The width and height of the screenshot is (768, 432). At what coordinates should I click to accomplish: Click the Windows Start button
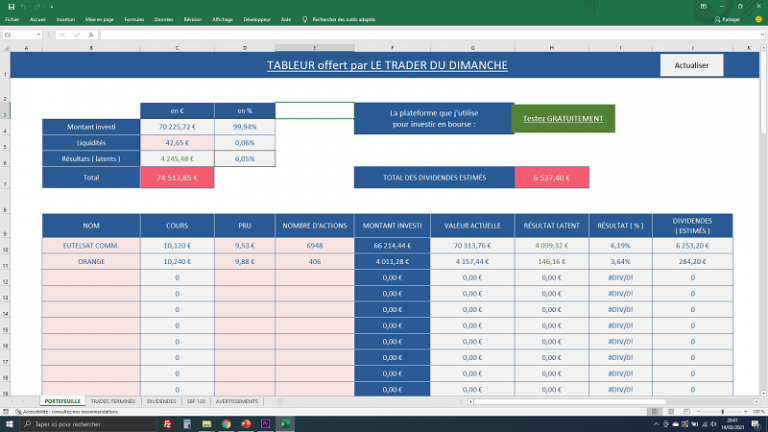click(9, 423)
